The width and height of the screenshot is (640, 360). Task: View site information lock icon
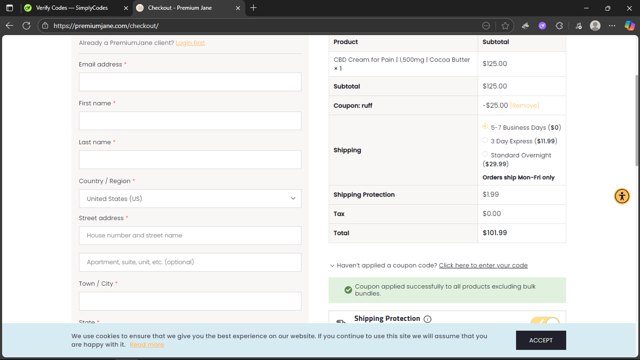[x=45, y=26]
